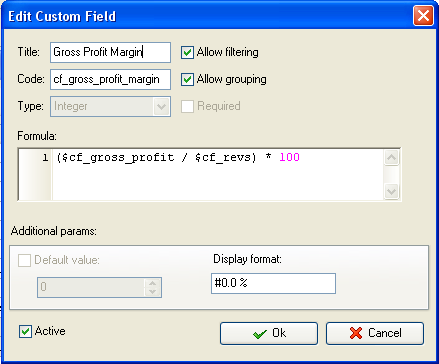This screenshot has height=364, width=439.
Task: Click the green checkmark icon on Ok
Action: click(x=260, y=333)
